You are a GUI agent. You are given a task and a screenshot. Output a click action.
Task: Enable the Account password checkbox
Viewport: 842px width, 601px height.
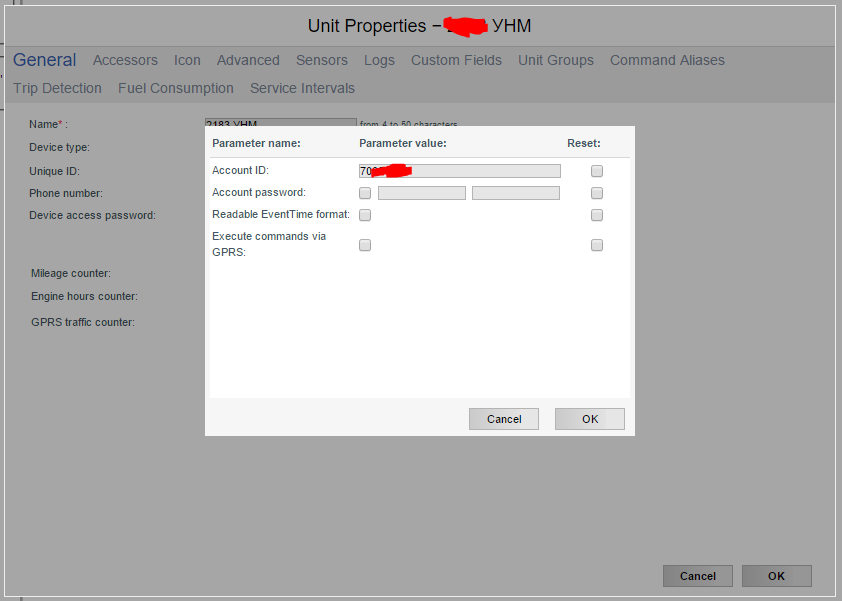pyautogui.click(x=365, y=193)
